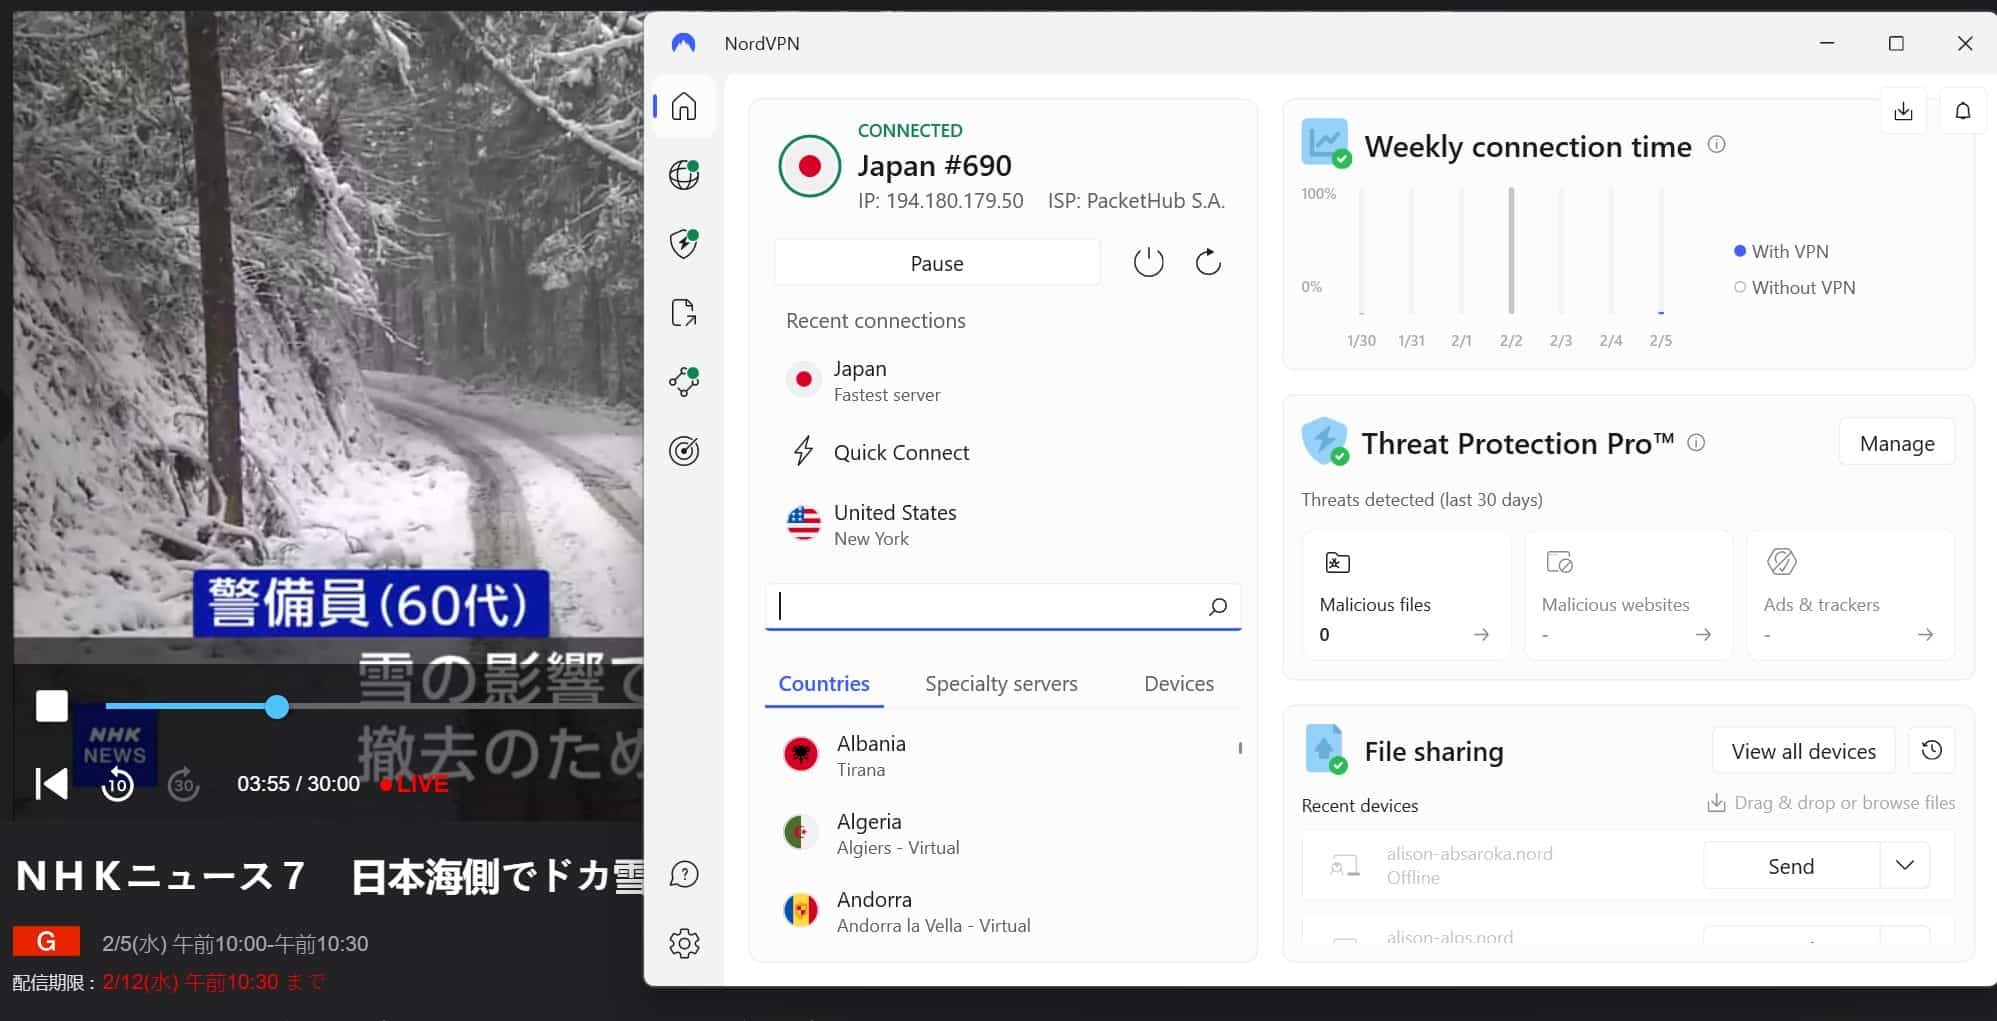
Task: Open file sharing transfer history clock icon
Action: [x=1931, y=750]
